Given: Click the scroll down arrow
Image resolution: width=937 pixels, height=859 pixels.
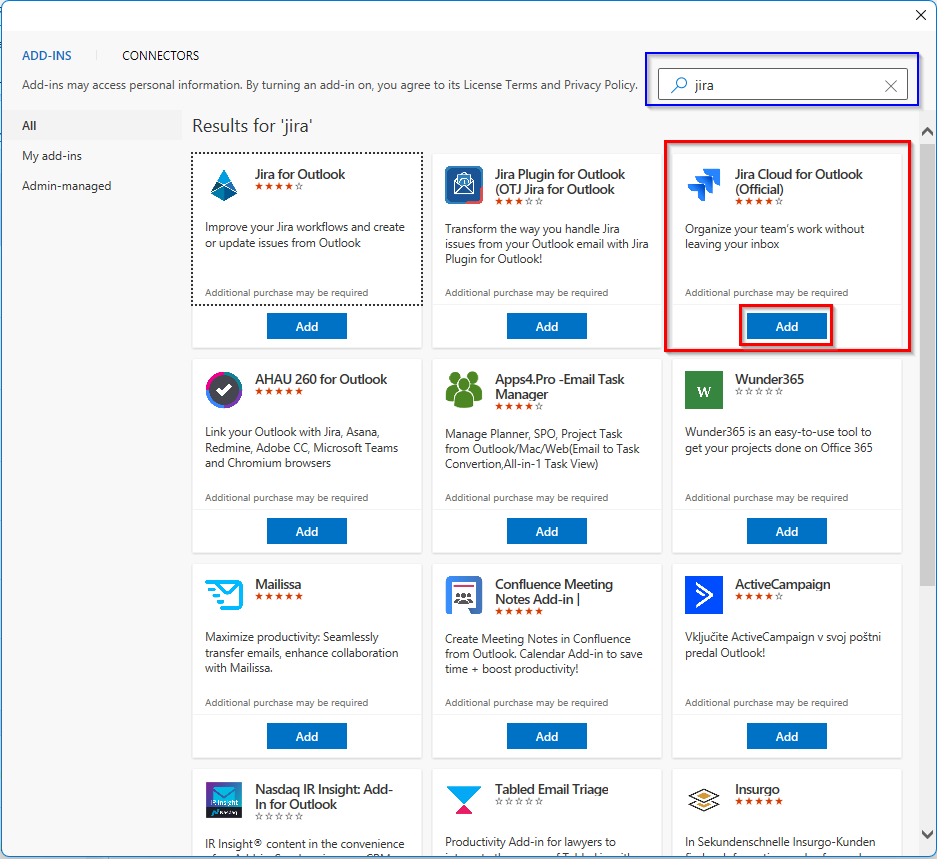Looking at the screenshot, I should pyautogui.click(x=927, y=834).
